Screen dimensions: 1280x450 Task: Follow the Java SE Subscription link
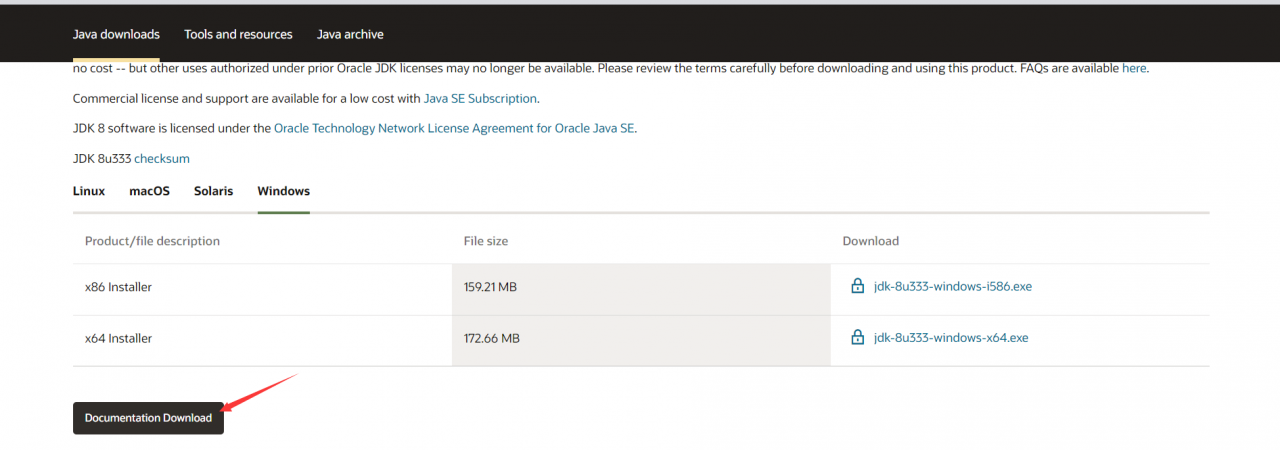click(x=481, y=99)
